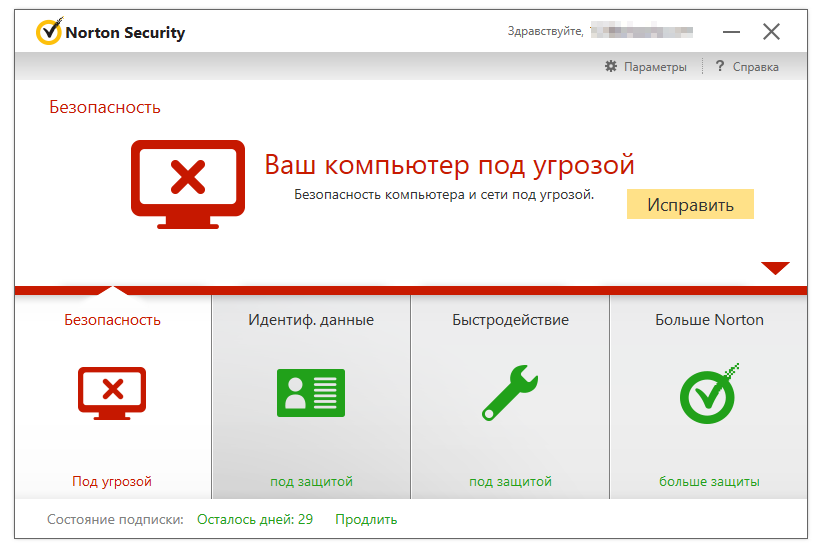
Task: Close the Norton Security window
Action: coord(771,32)
